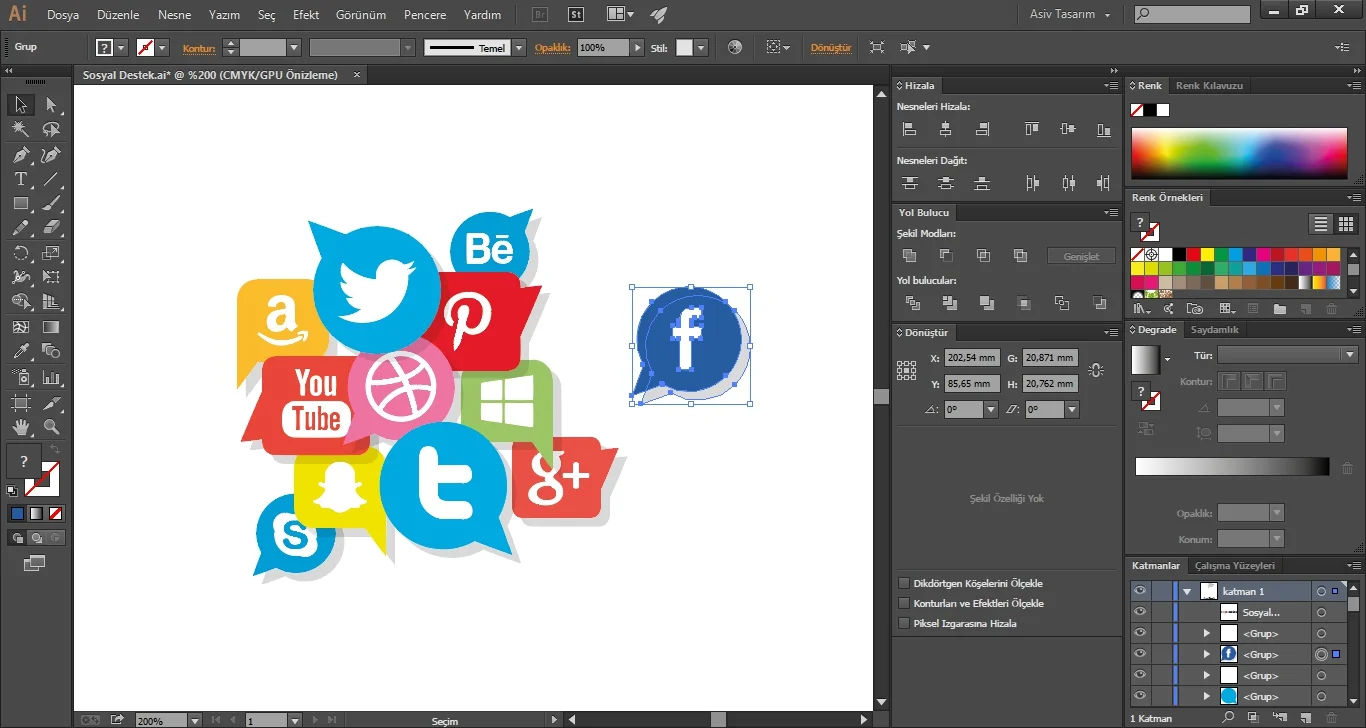
Task: Choose the Rotate tool
Action: point(20,253)
